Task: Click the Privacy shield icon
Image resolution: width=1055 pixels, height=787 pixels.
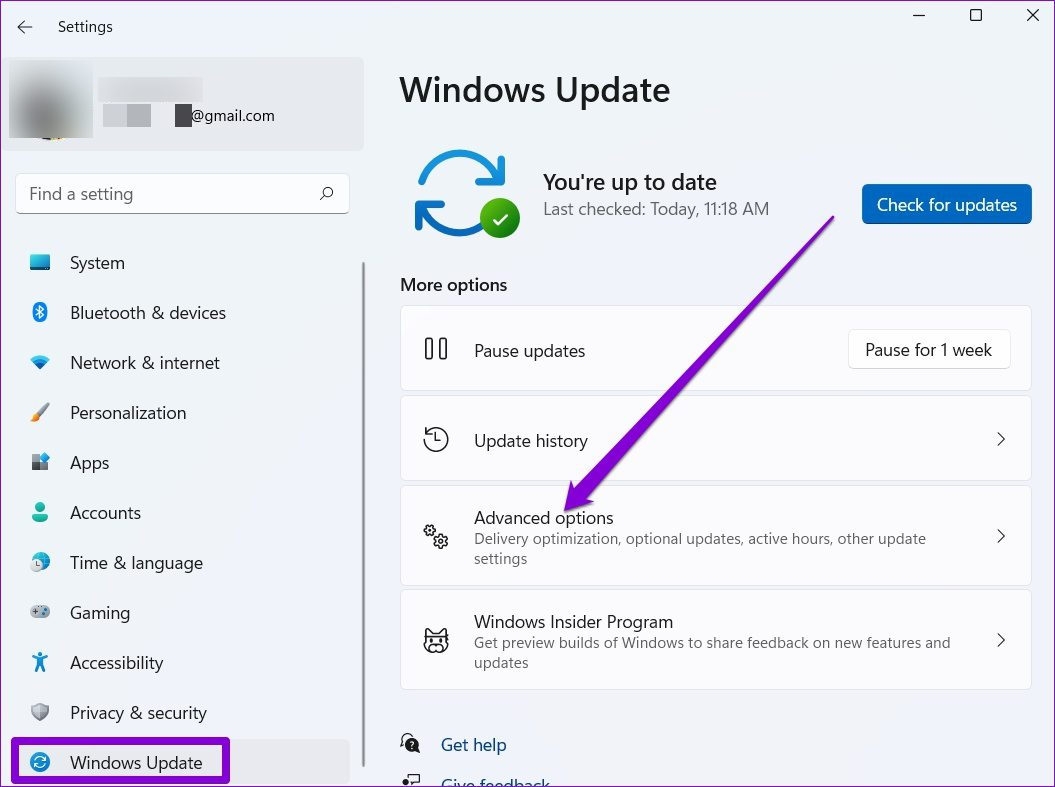Action: coord(40,712)
